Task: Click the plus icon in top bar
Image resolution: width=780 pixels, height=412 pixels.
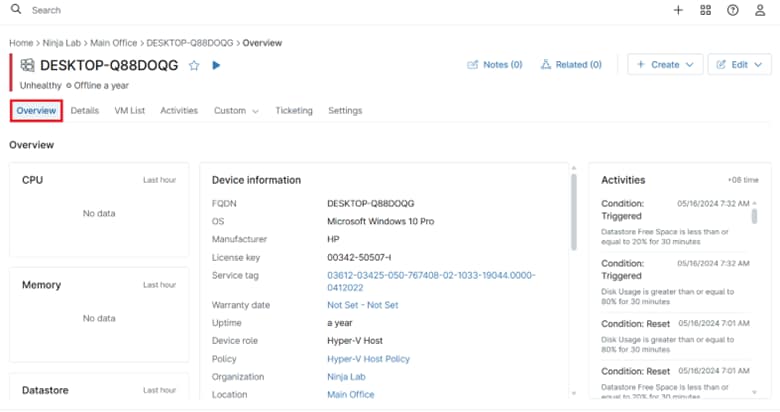Action: coord(678,10)
